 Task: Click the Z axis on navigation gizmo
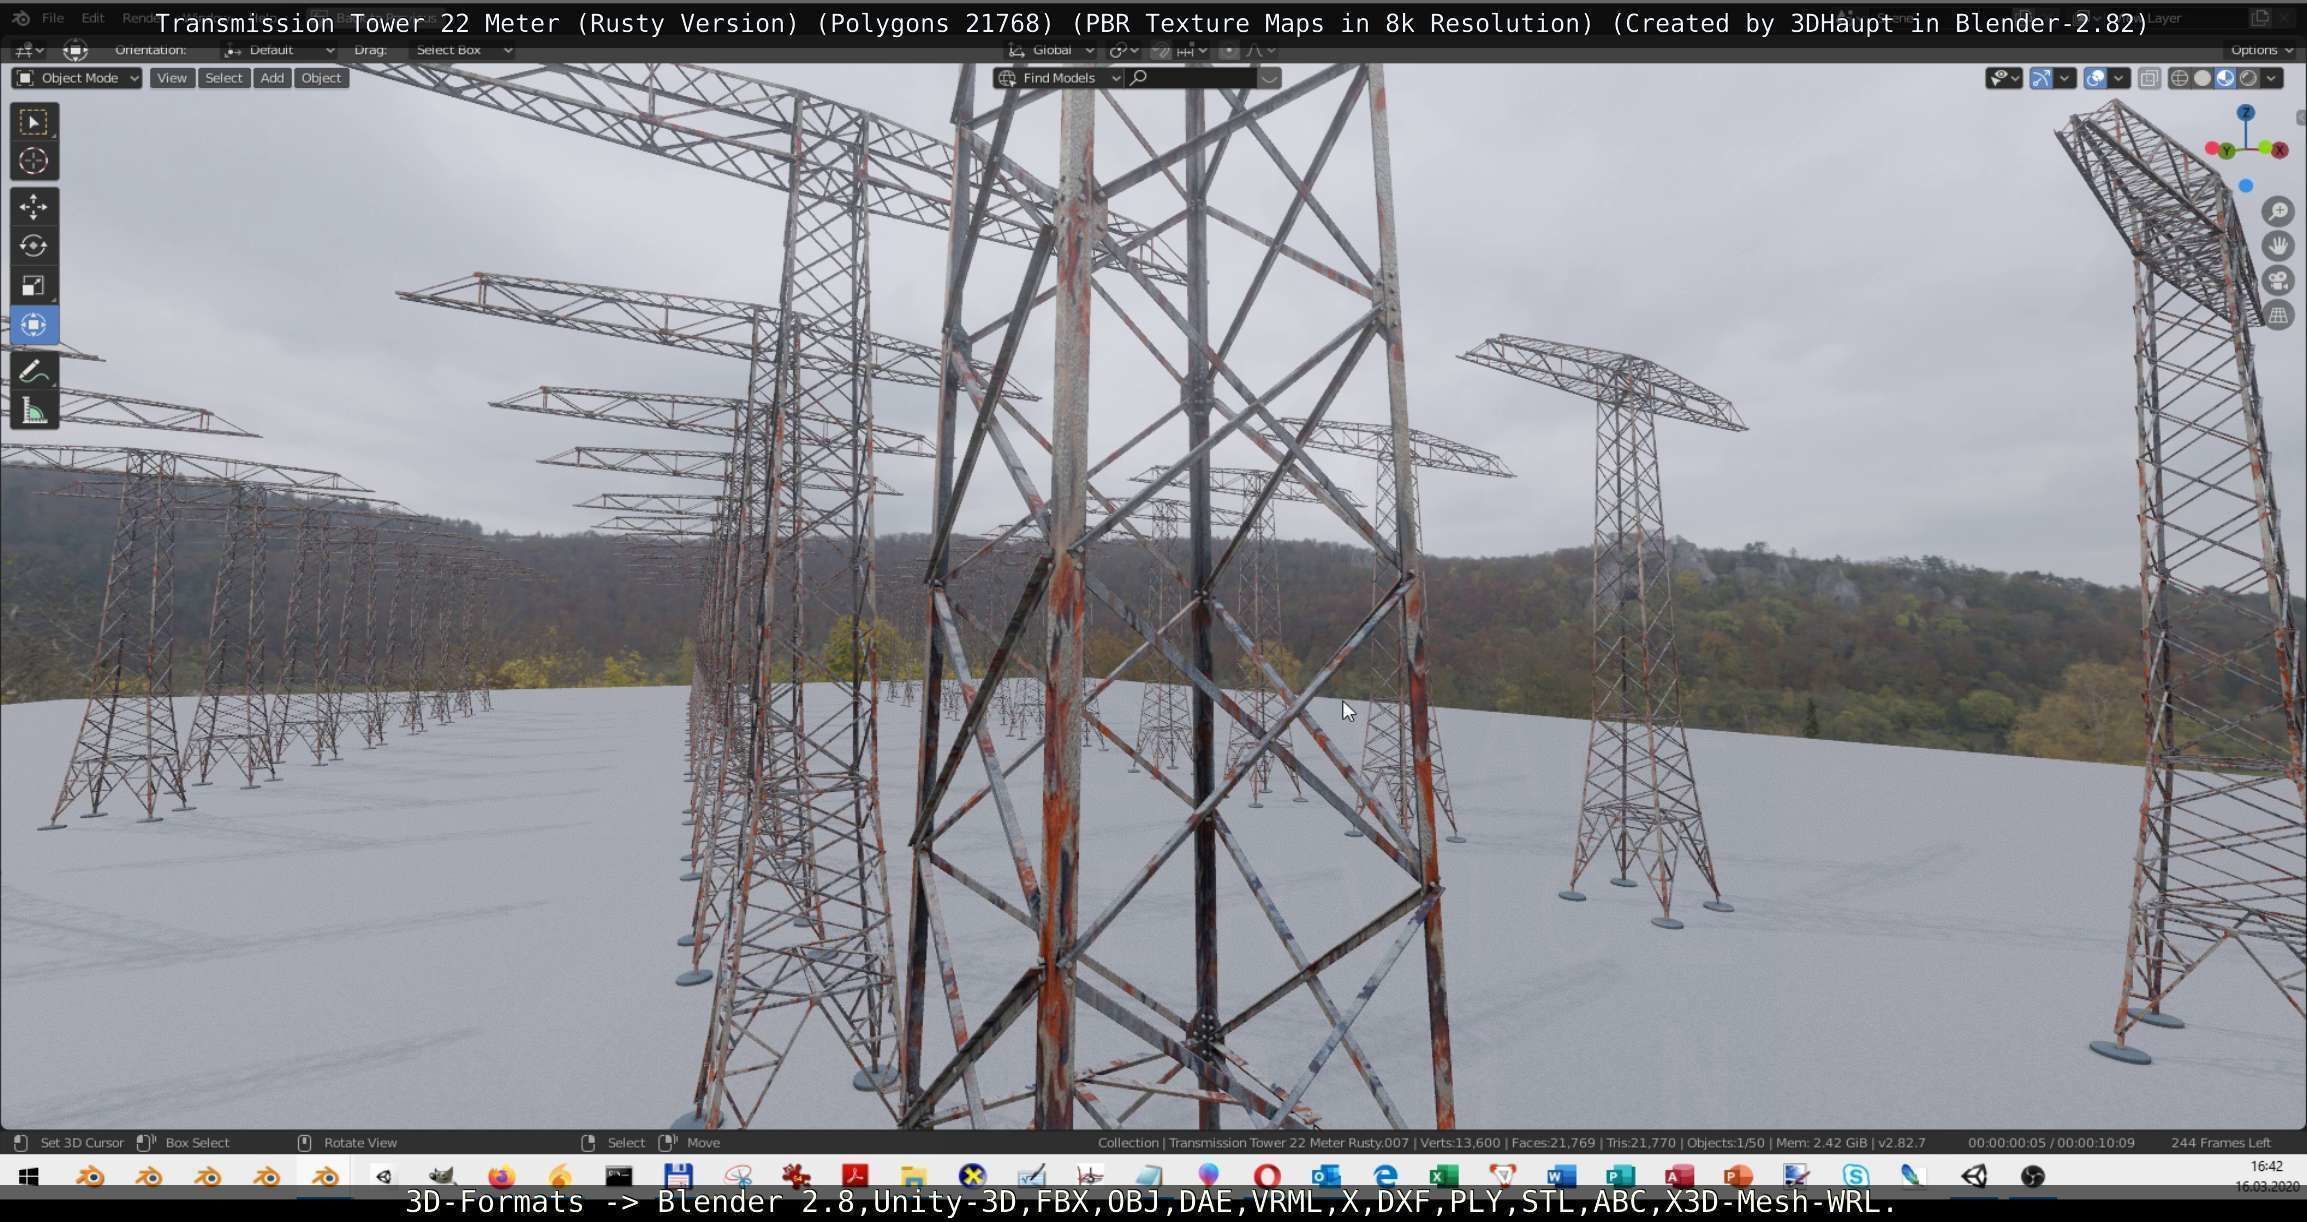2246,113
